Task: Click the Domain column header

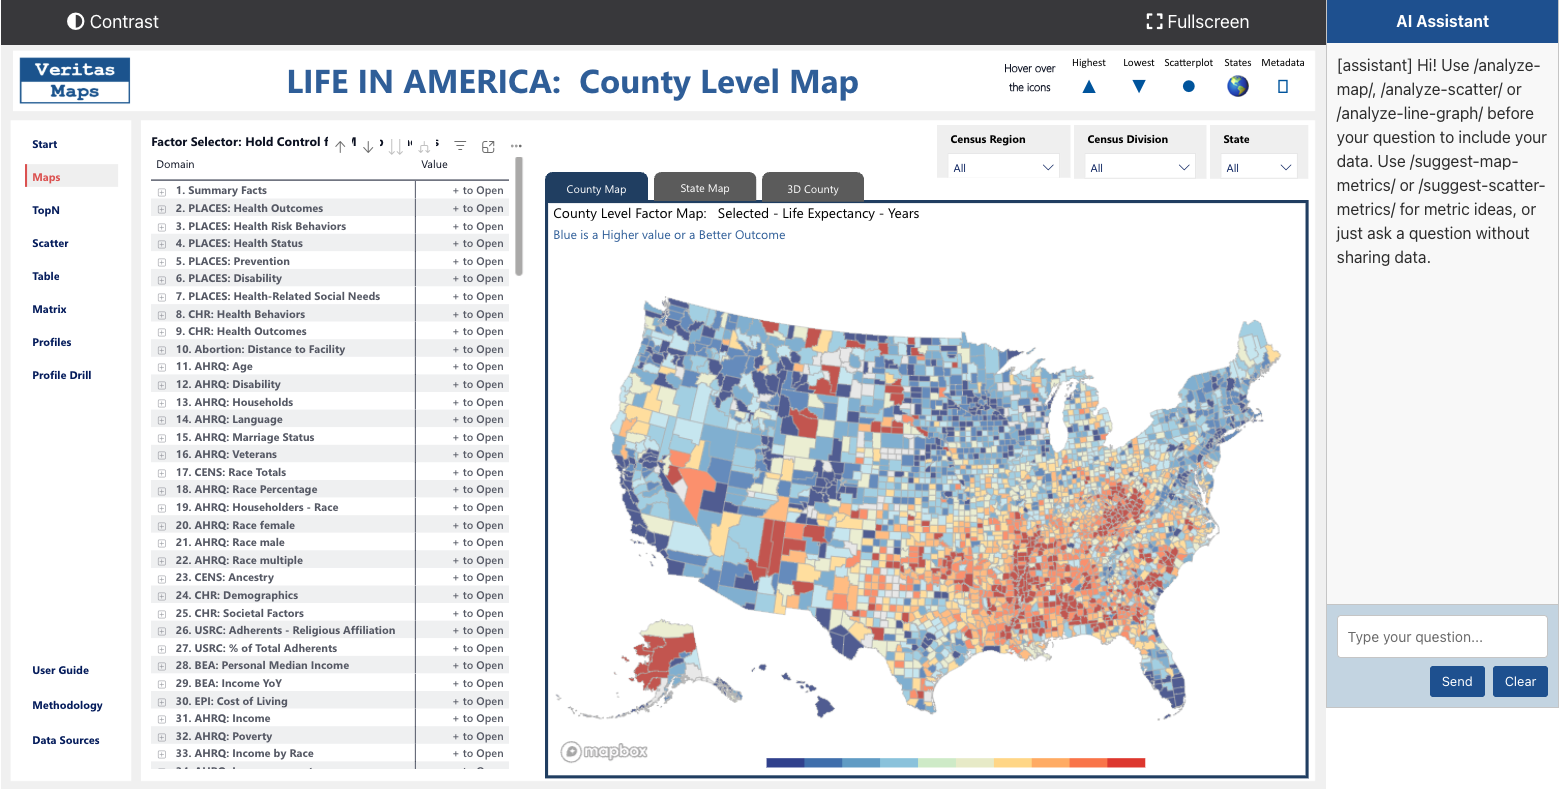Action: (x=176, y=164)
